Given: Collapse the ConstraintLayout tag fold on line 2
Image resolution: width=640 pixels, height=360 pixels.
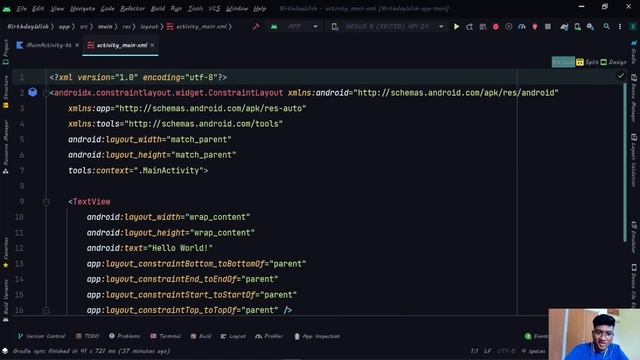Looking at the screenshot, I should click(x=46, y=93).
